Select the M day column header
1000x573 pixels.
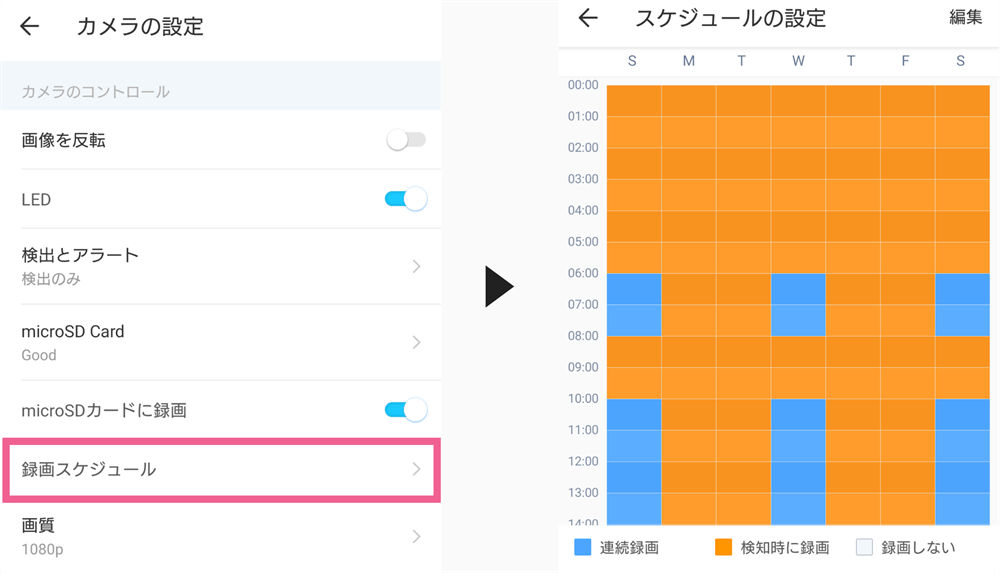(689, 61)
